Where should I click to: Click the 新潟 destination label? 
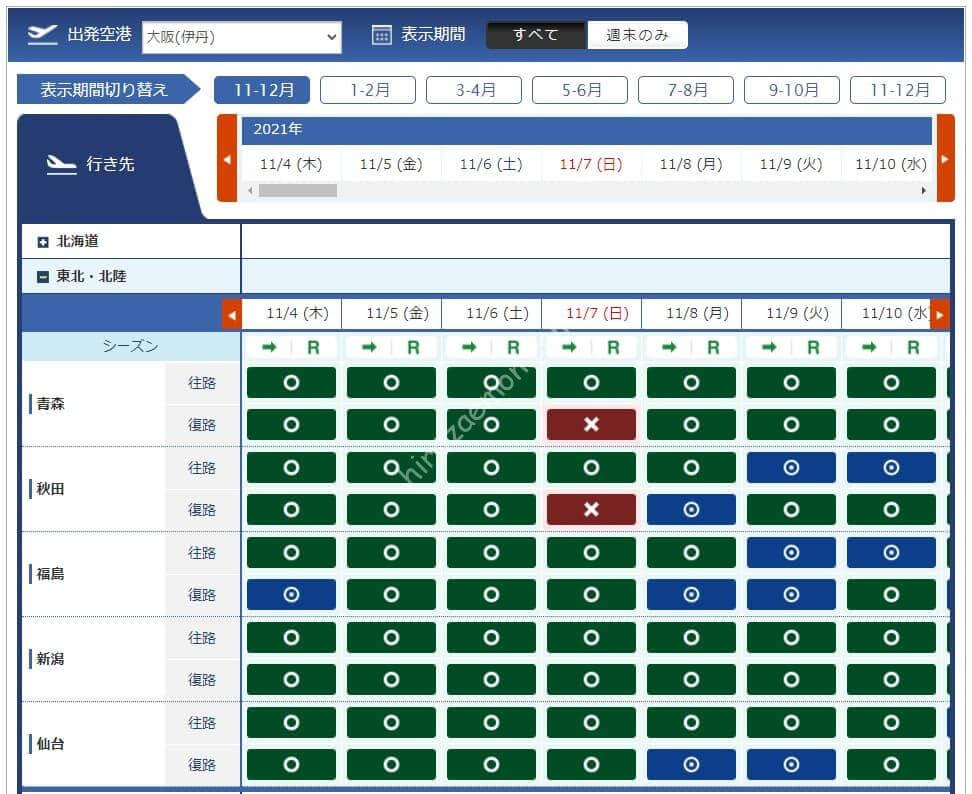(50, 659)
